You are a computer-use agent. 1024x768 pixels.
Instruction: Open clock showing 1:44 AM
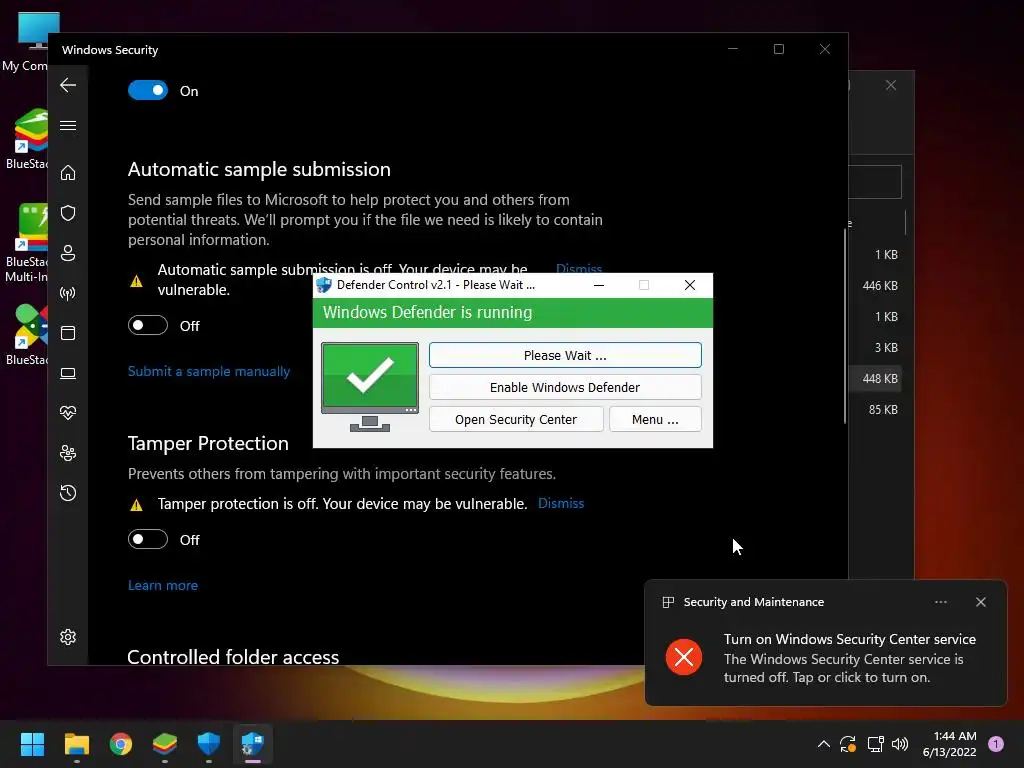click(x=949, y=744)
